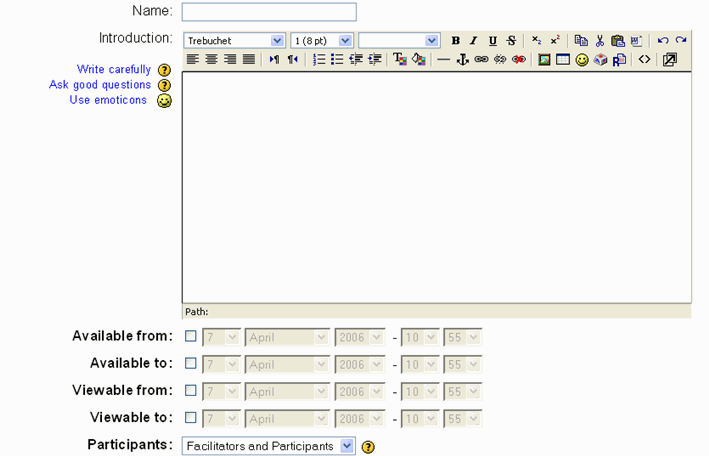Insert an image using toolbar icon
Image resolution: width=709 pixels, height=456 pixels.
pyautogui.click(x=544, y=60)
